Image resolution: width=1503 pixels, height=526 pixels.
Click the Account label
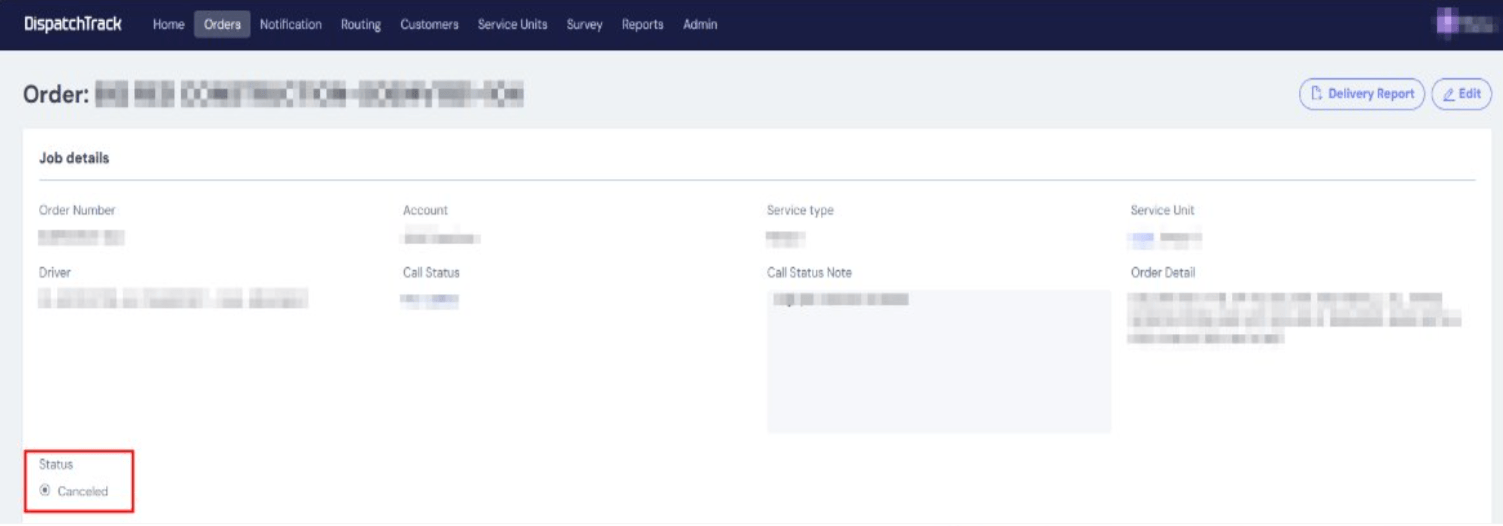pyautogui.click(x=425, y=211)
